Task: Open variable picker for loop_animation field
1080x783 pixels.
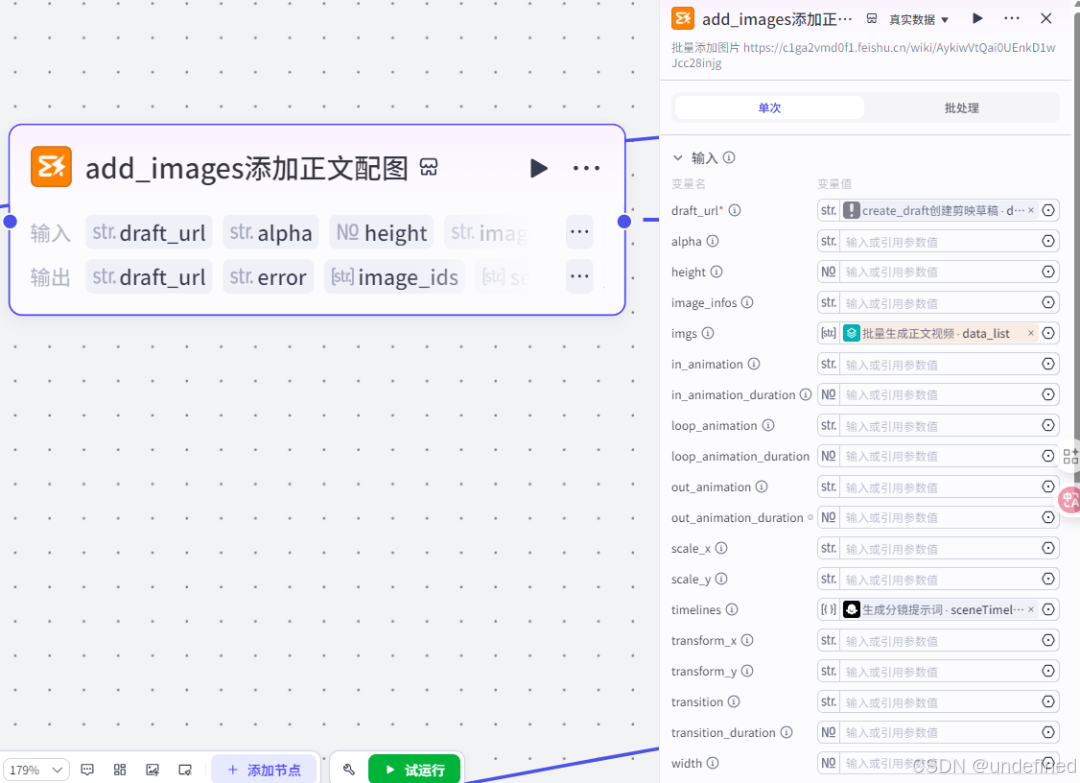Action: click(1048, 425)
